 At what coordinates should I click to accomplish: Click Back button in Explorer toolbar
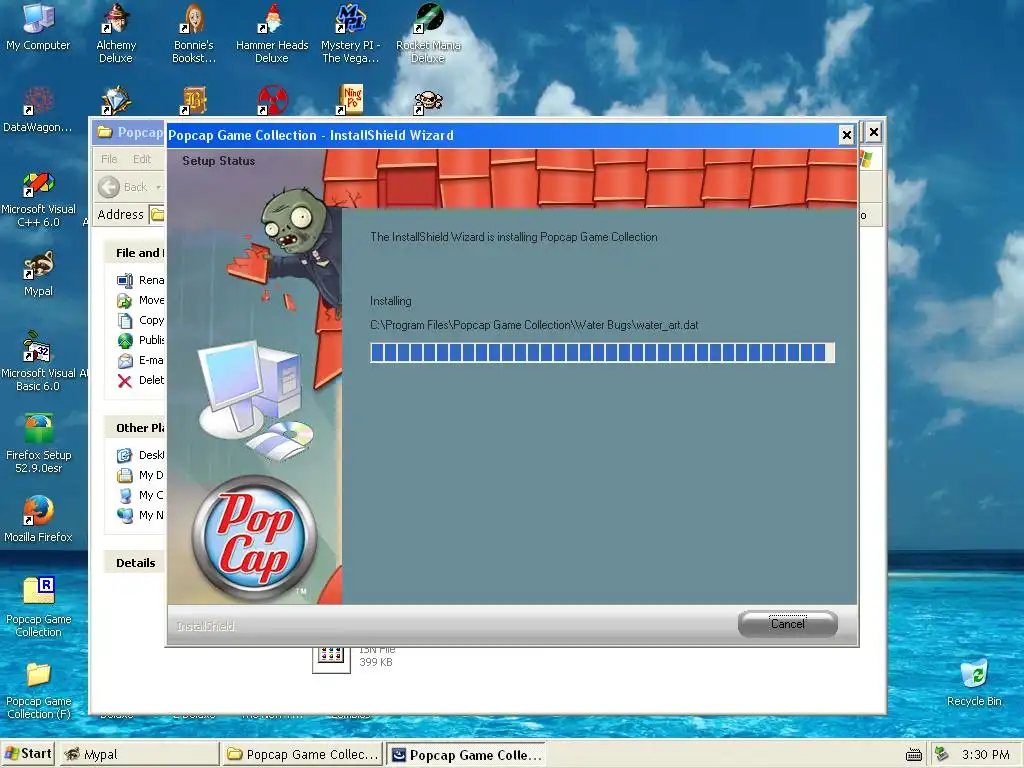pyautogui.click(x=123, y=187)
